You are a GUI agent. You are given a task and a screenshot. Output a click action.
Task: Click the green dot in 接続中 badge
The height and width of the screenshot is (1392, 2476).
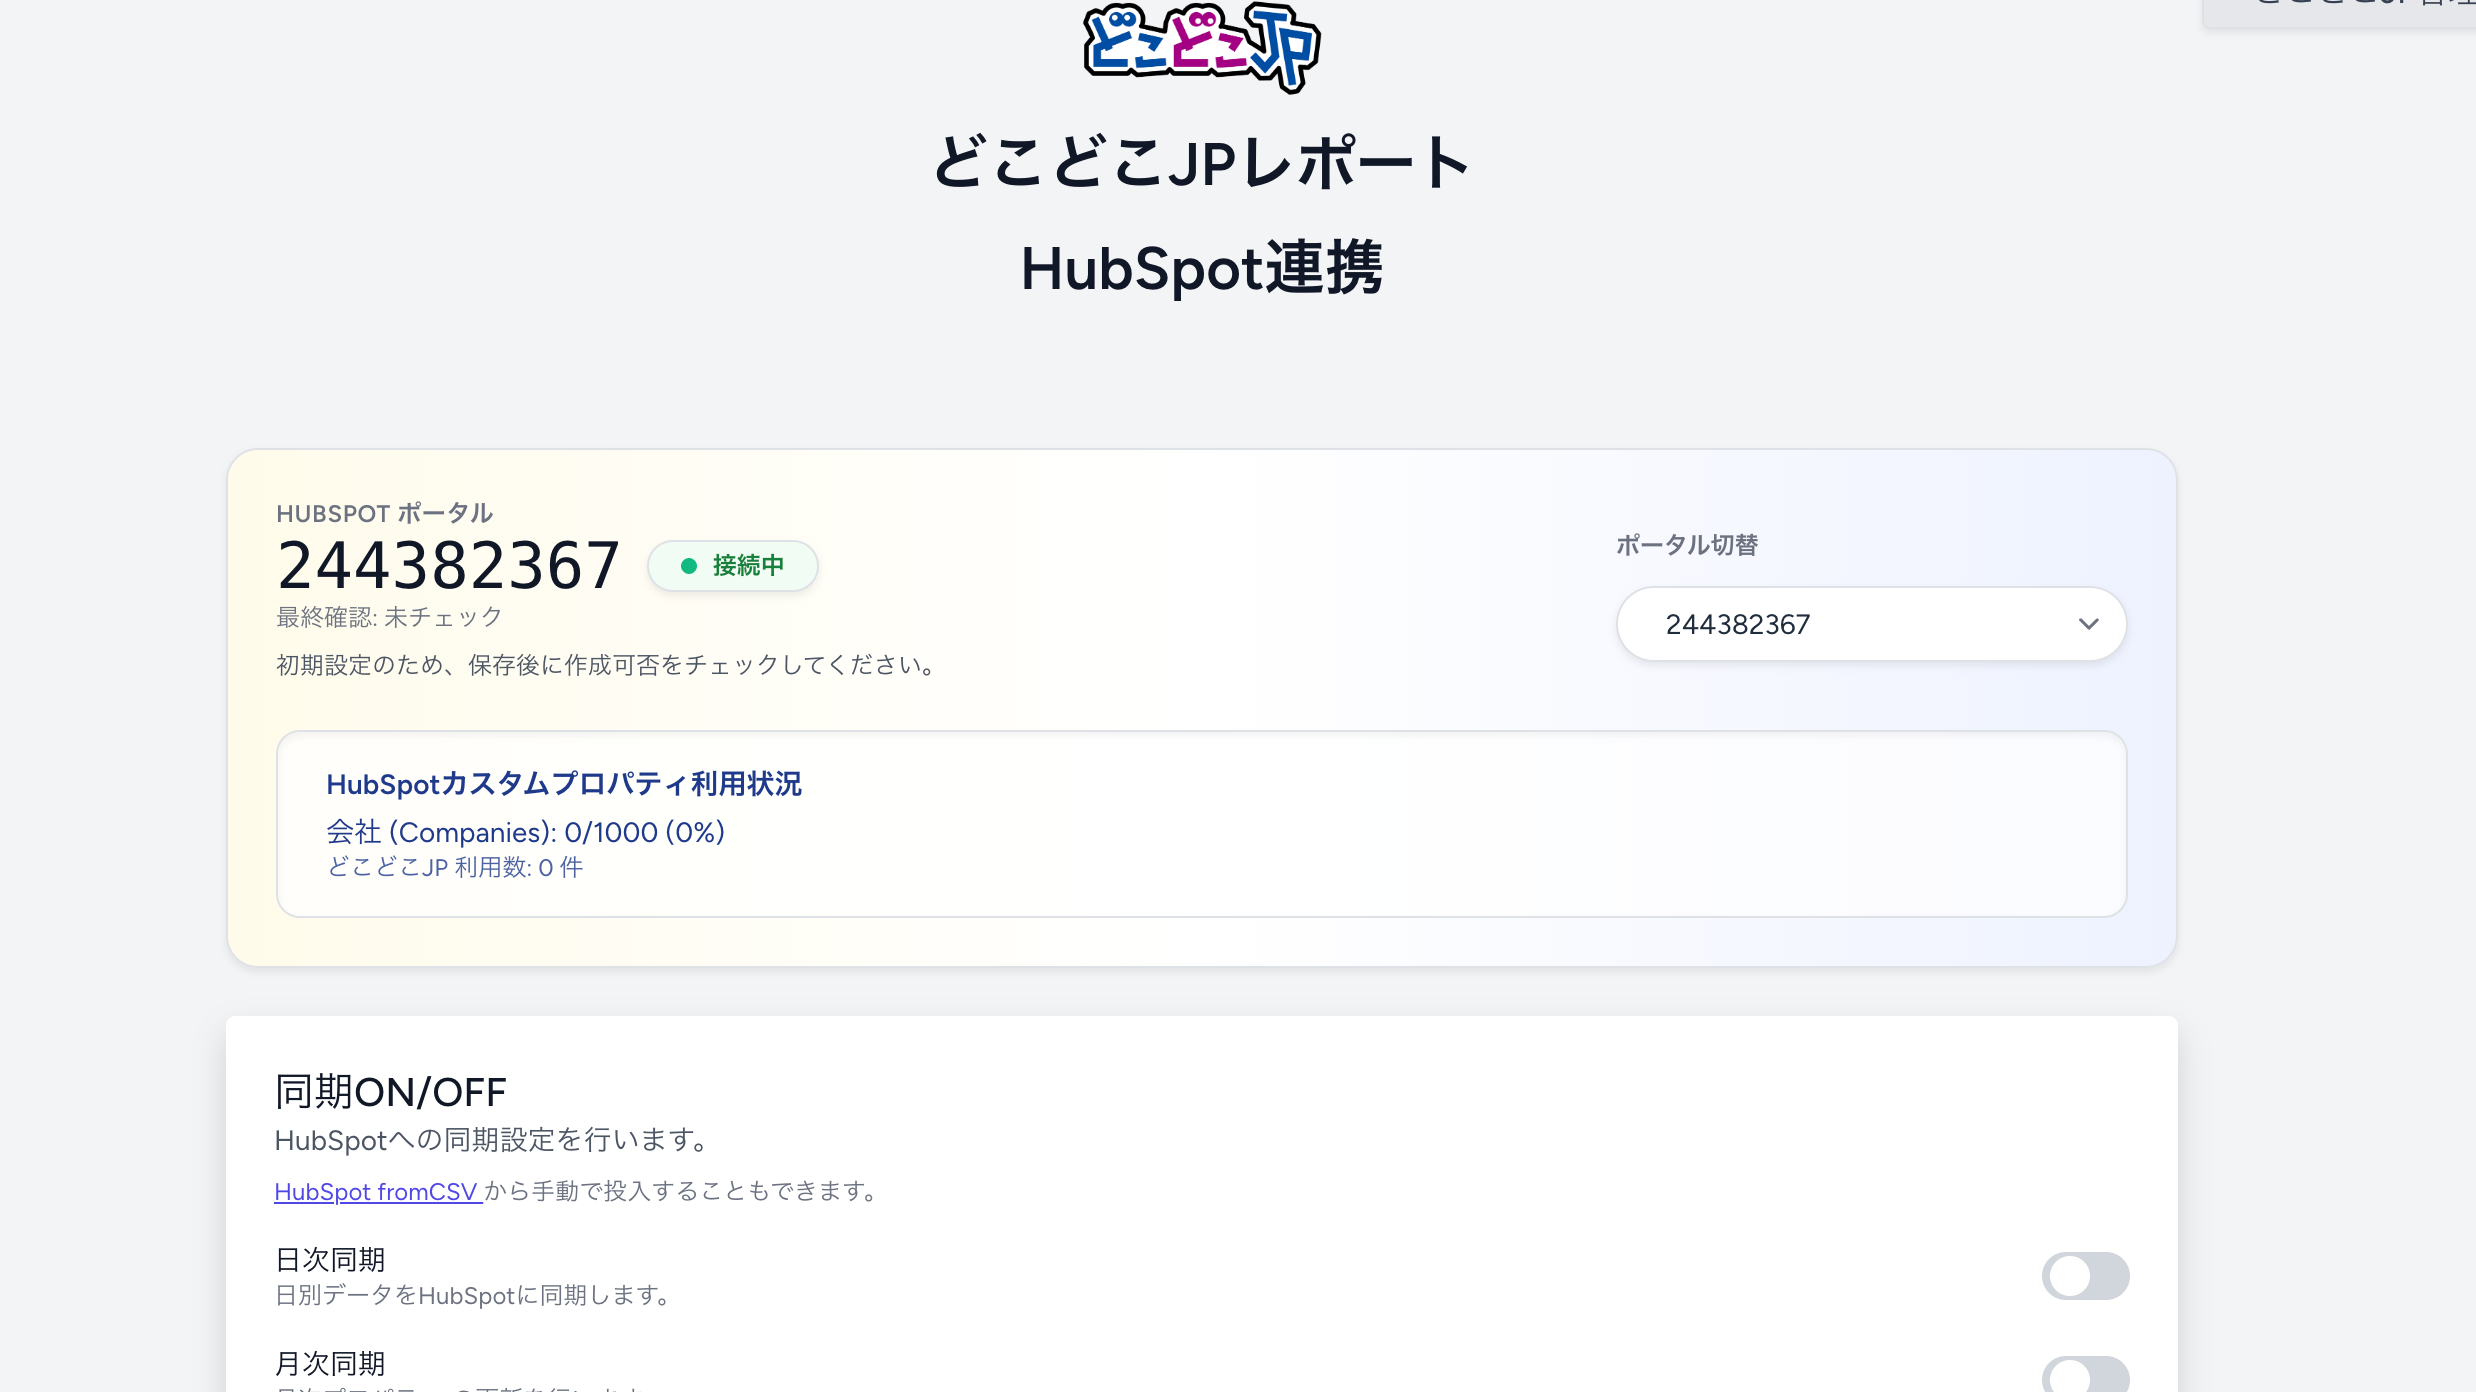click(689, 566)
